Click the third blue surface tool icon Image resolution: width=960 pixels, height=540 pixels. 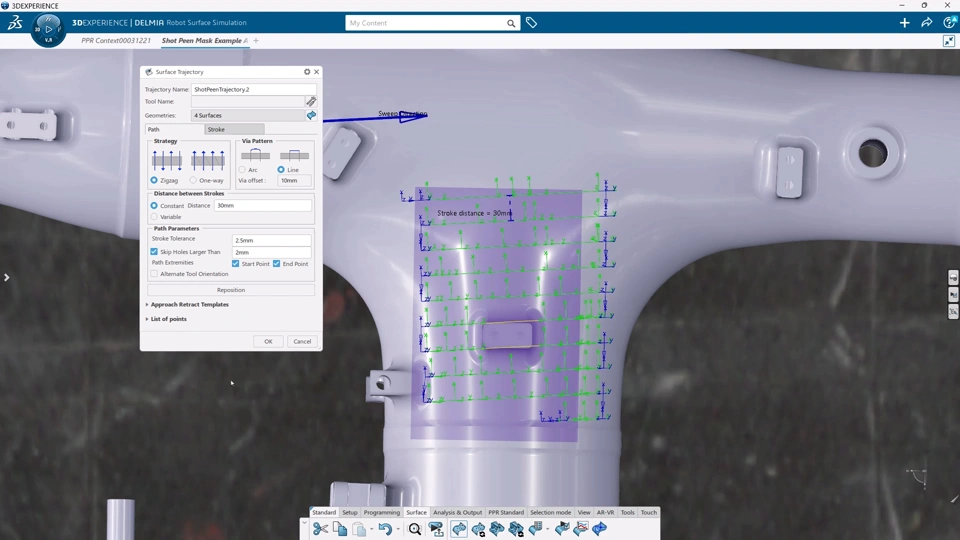coord(497,528)
